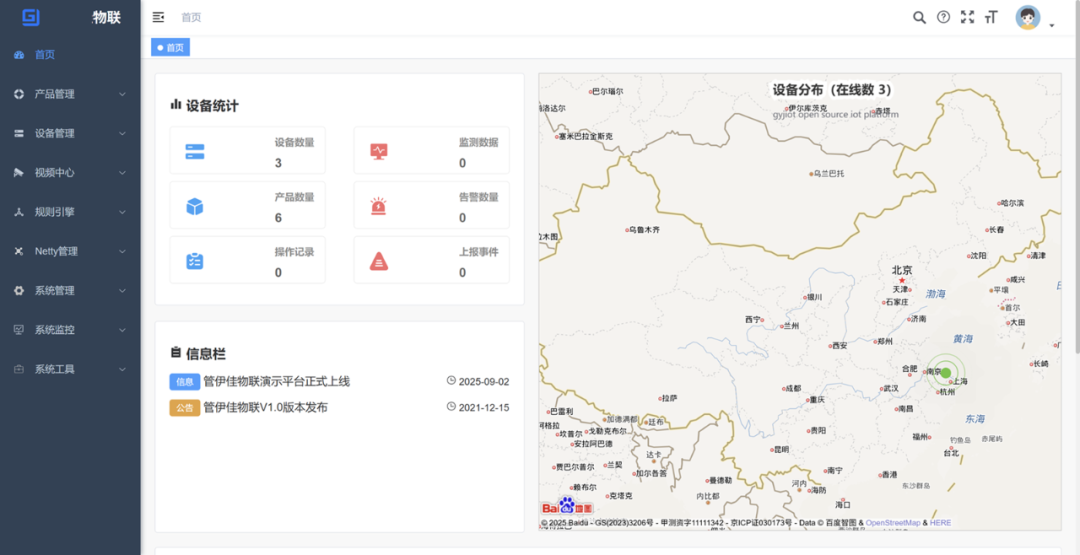Click the orange 公告 tag
Viewport: 1080px width, 555px height.
click(185, 408)
